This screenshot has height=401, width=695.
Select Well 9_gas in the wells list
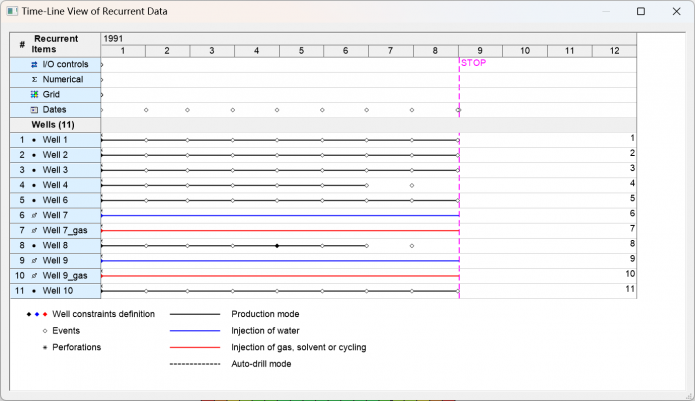tap(65, 275)
